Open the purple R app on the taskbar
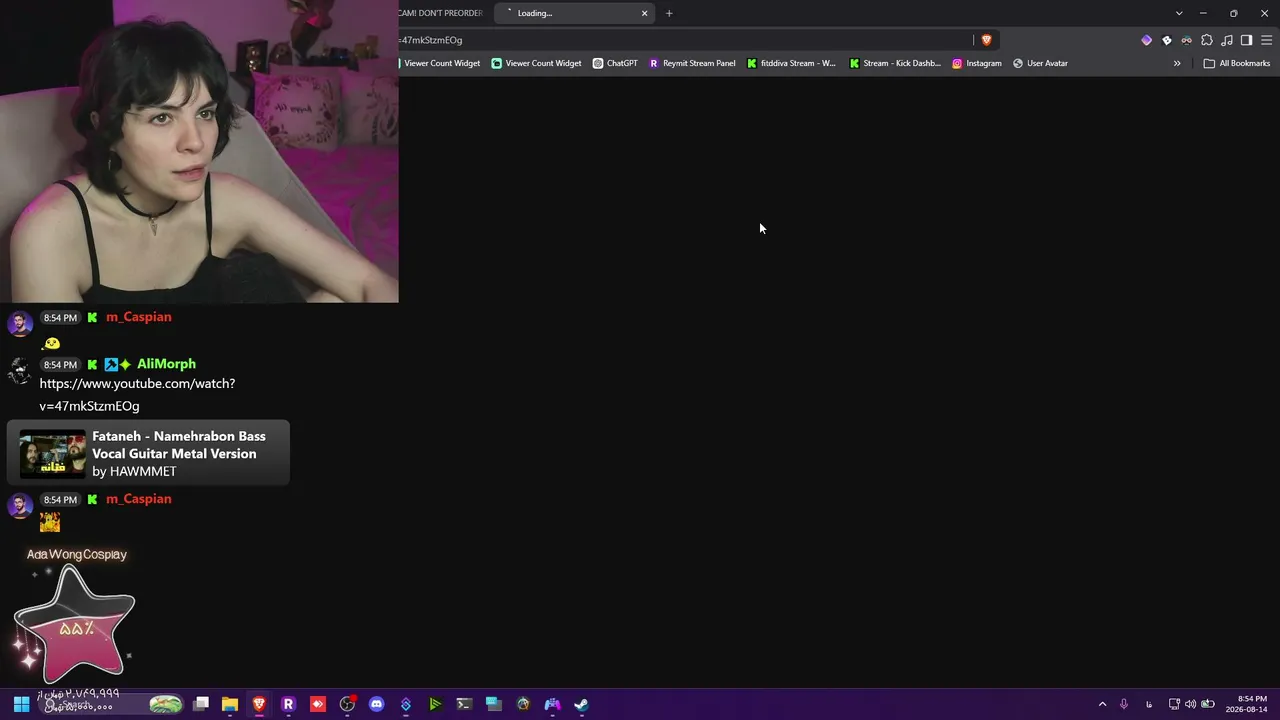The width and height of the screenshot is (1280, 720). (x=288, y=704)
